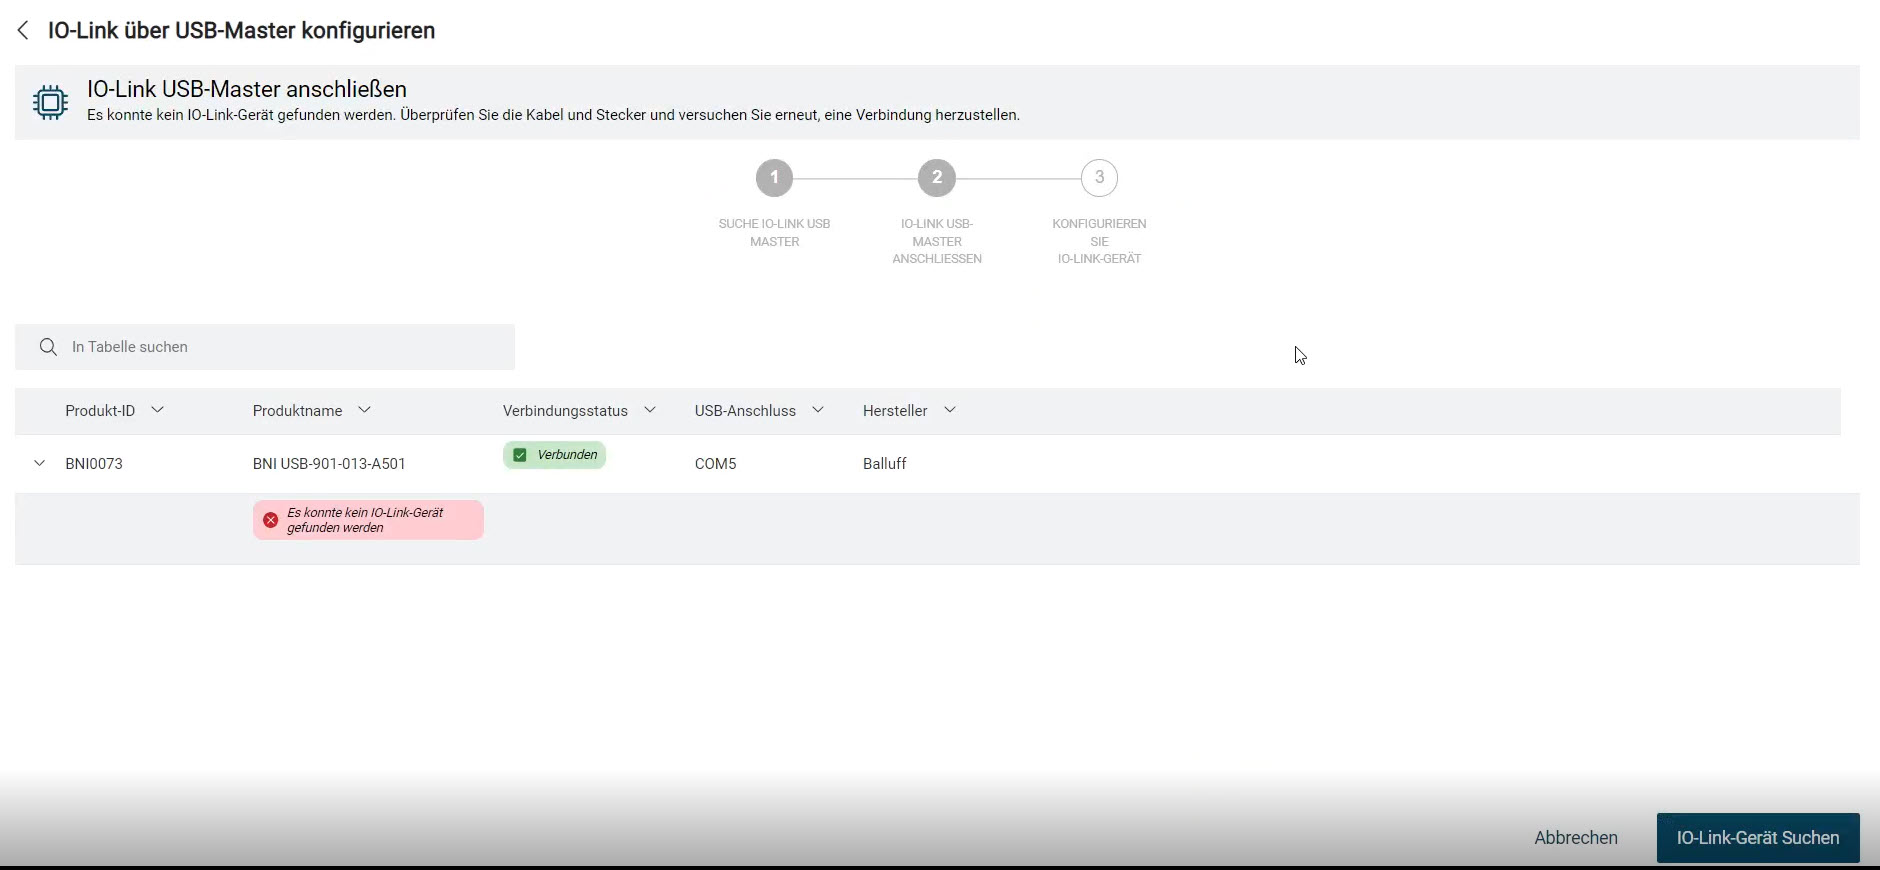
Task: Click the green Verbunden check icon
Action: click(x=520, y=455)
